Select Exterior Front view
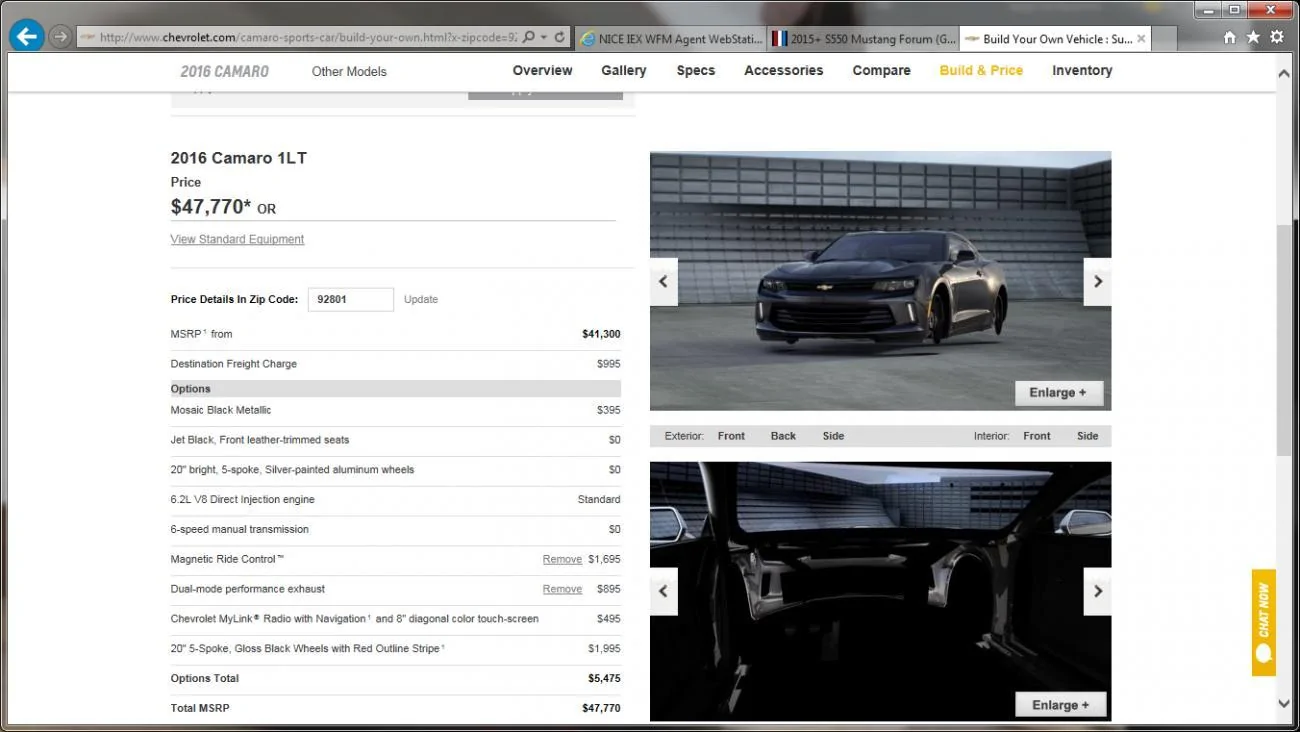The width and height of the screenshot is (1300, 732). (x=731, y=436)
